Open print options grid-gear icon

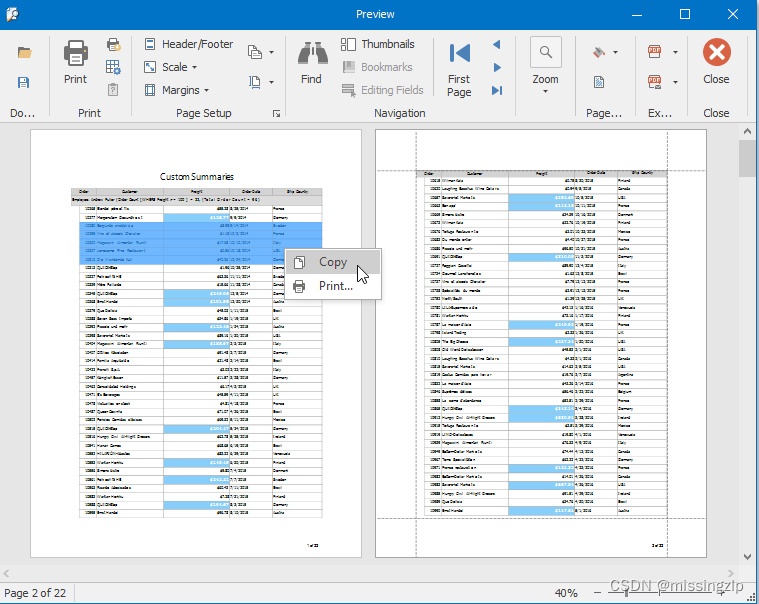[x=113, y=67]
